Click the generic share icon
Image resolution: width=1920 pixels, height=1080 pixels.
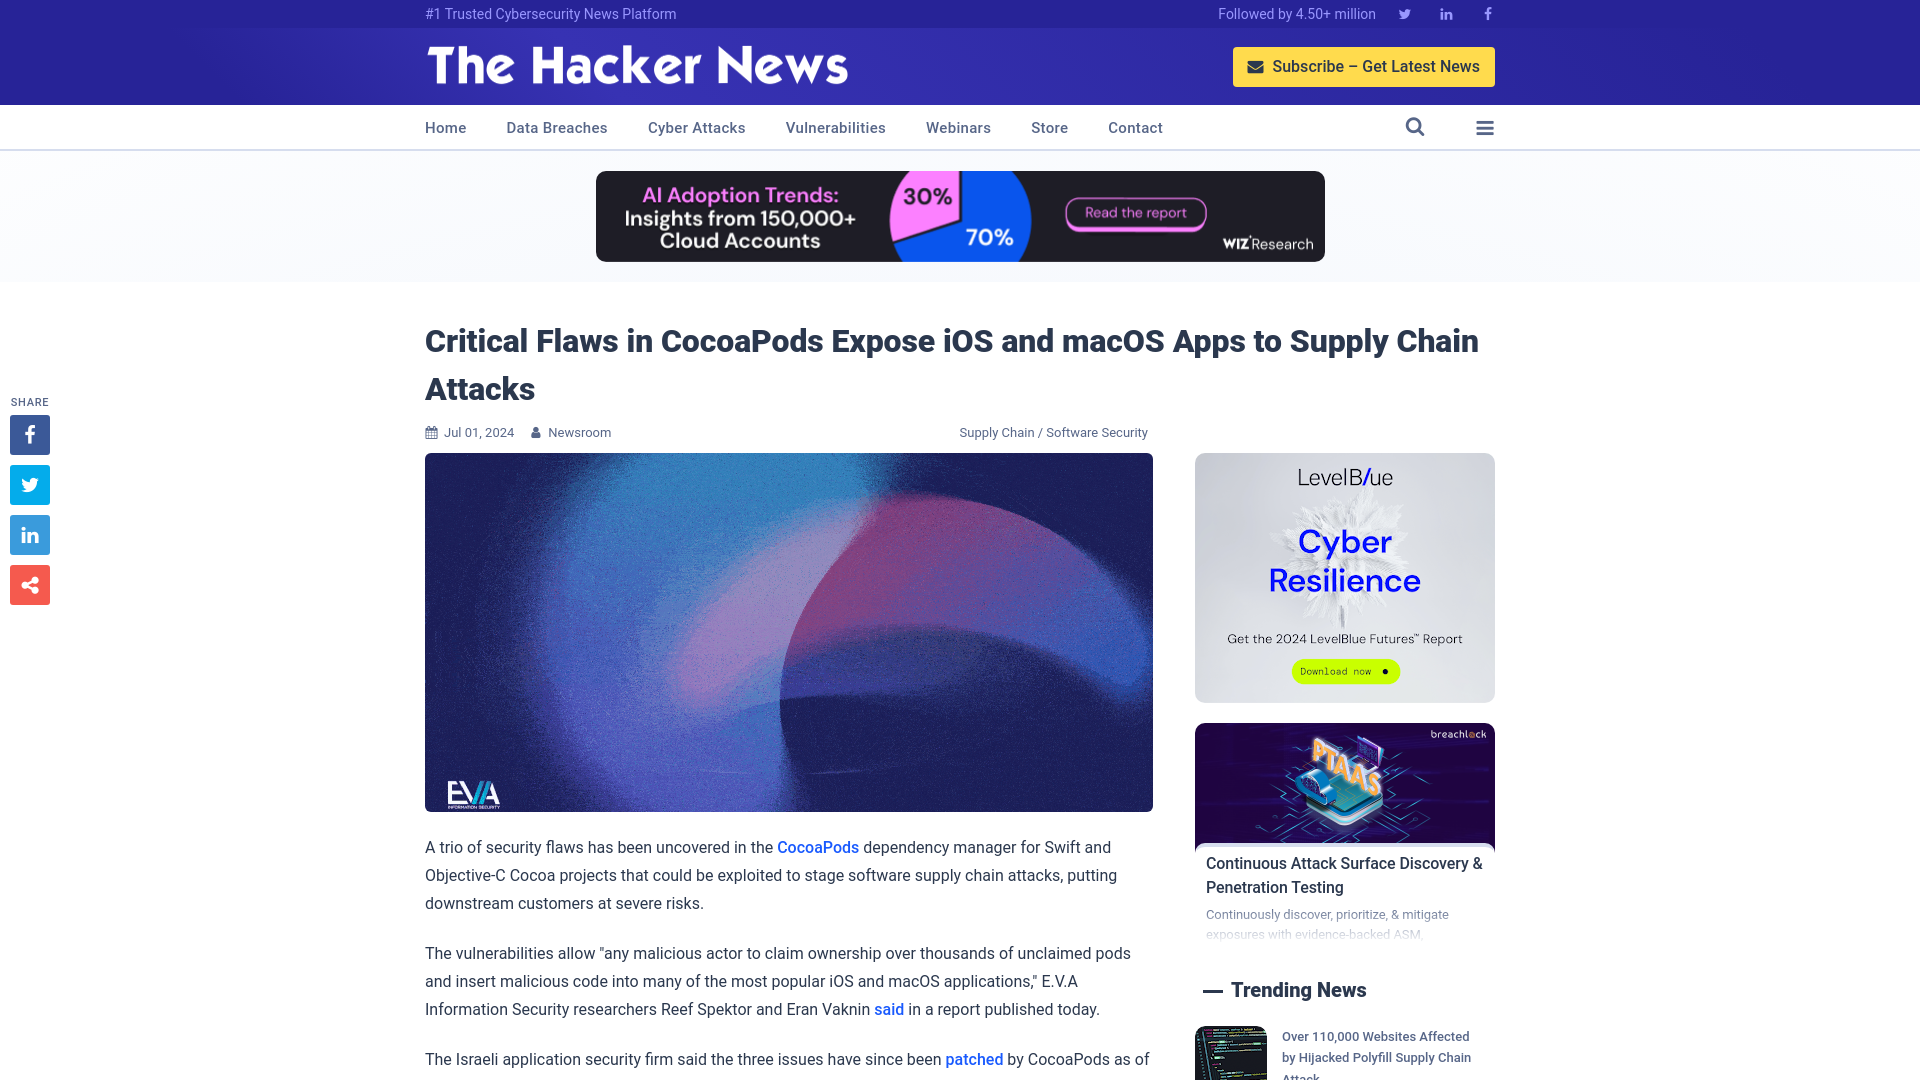click(x=29, y=584)
